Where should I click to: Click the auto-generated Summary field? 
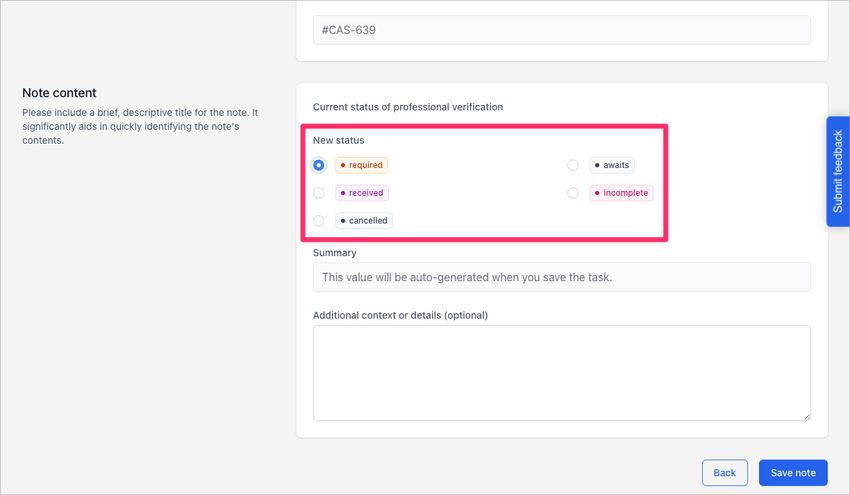coord(561,277)
